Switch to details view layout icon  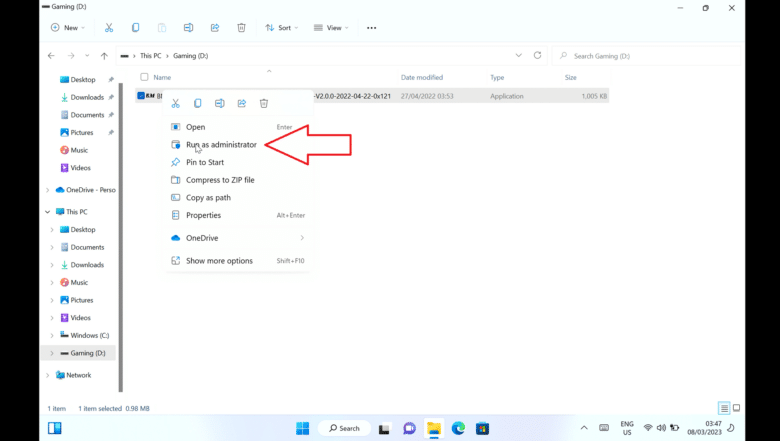point(724,408)
